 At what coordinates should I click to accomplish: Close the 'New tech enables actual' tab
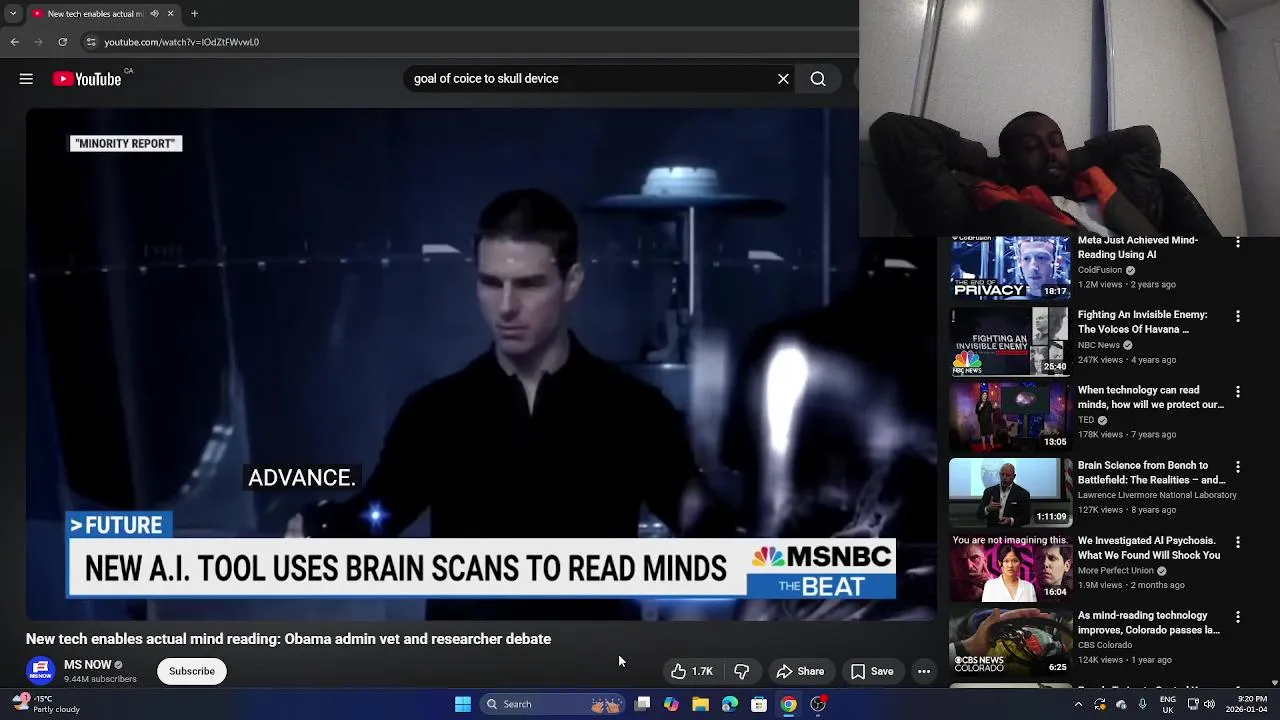pos(170,14)
